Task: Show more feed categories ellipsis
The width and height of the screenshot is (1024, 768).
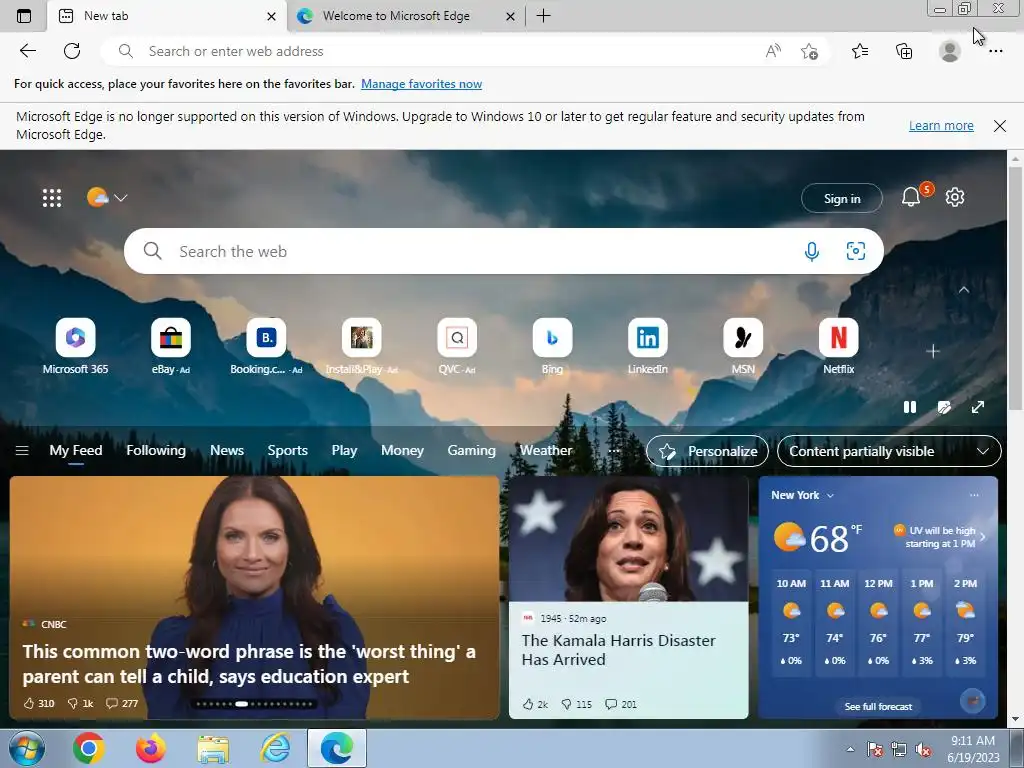Action: pyautogui.click(x=613, y=451)
